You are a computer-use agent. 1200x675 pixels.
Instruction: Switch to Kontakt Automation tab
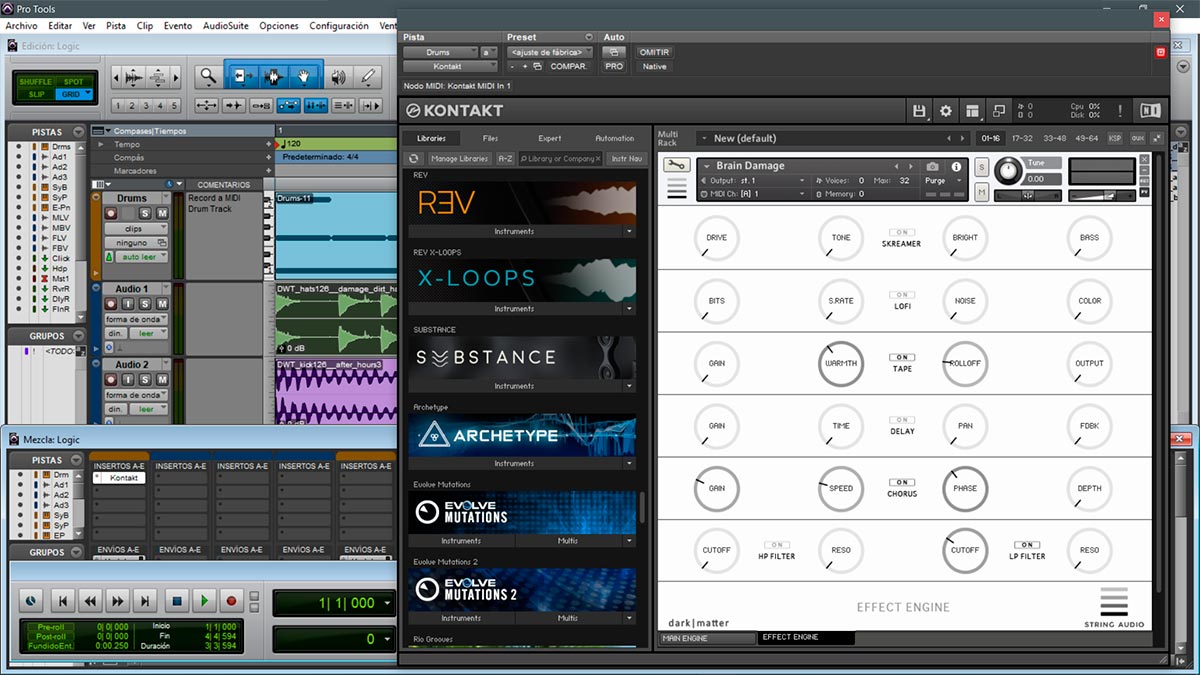click(x=614, y=138)
